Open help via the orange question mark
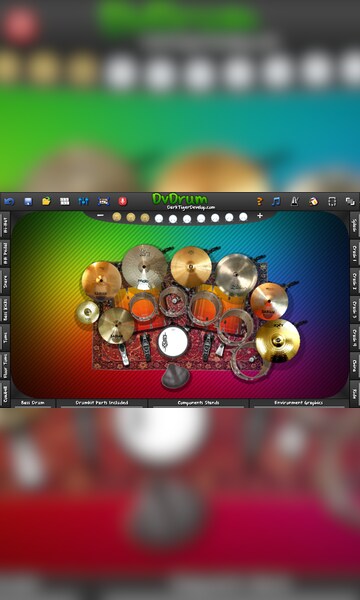 [259, 201]
